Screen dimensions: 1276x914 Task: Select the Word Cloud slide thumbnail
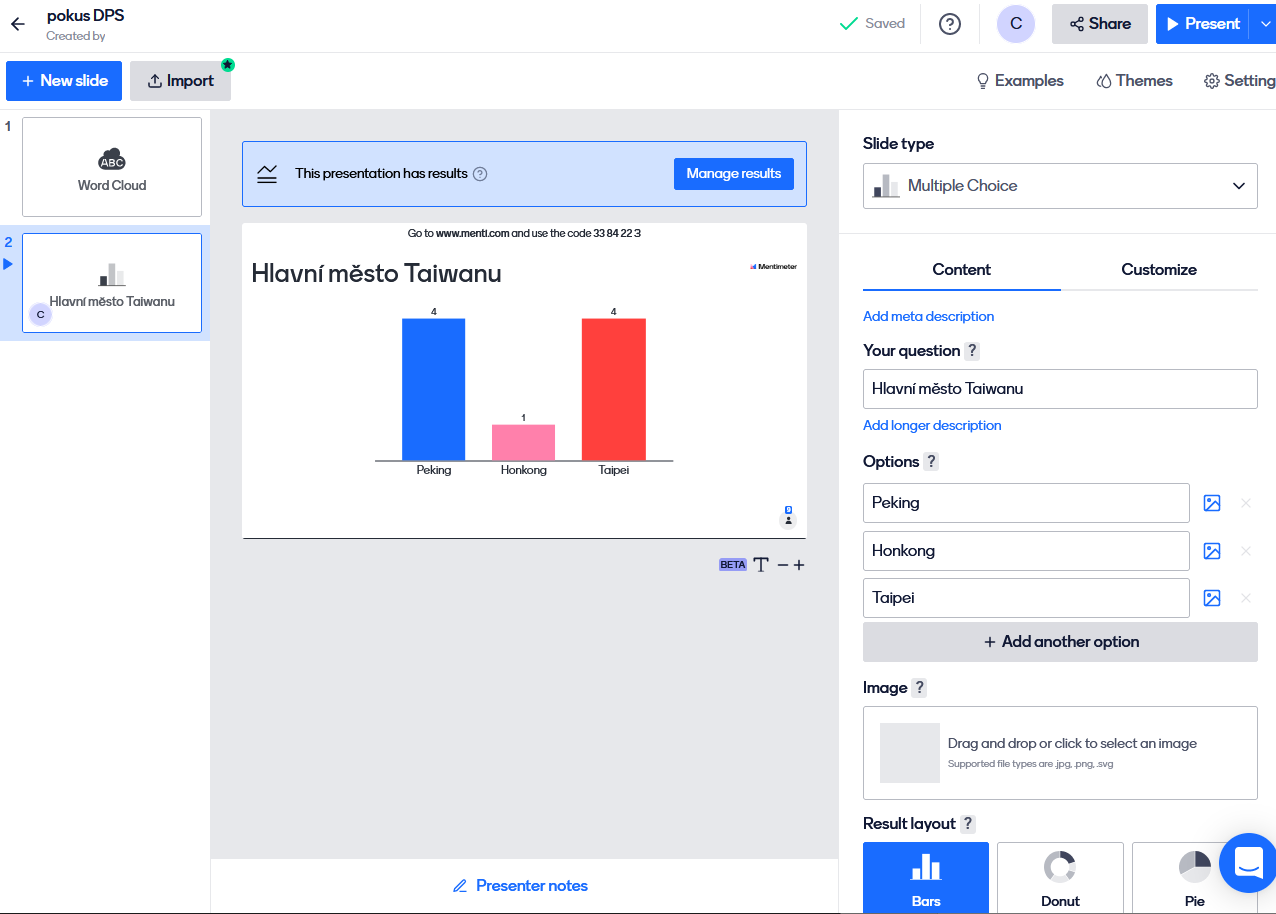pos(112,167)
